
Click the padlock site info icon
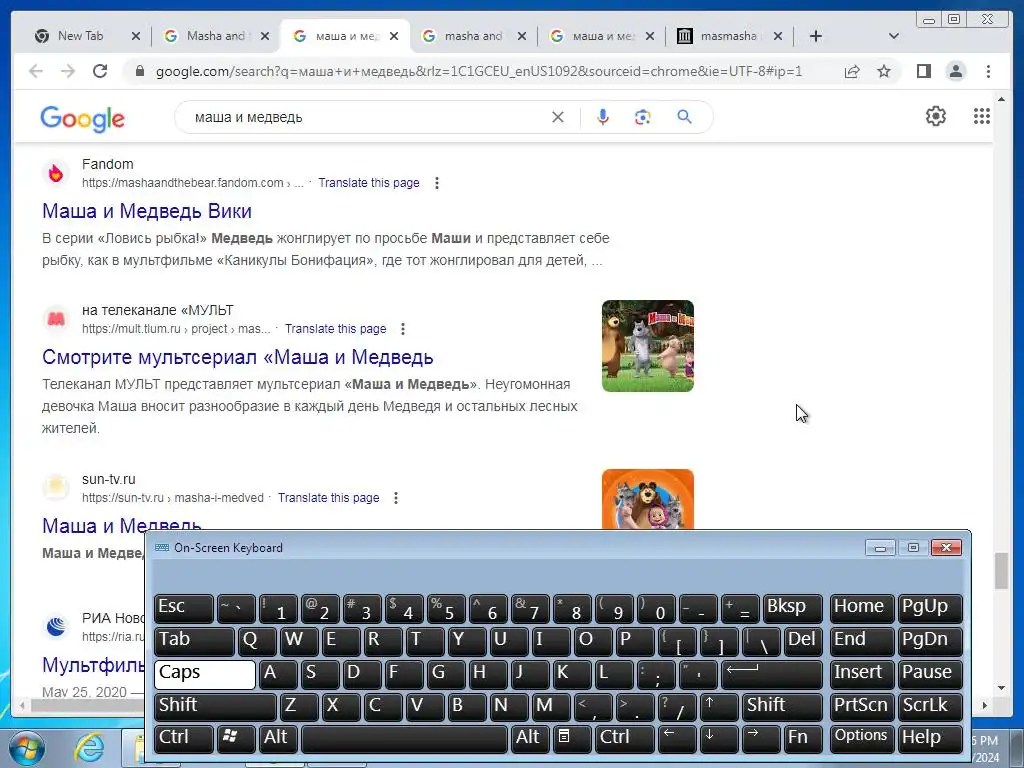tap(139, 71)
